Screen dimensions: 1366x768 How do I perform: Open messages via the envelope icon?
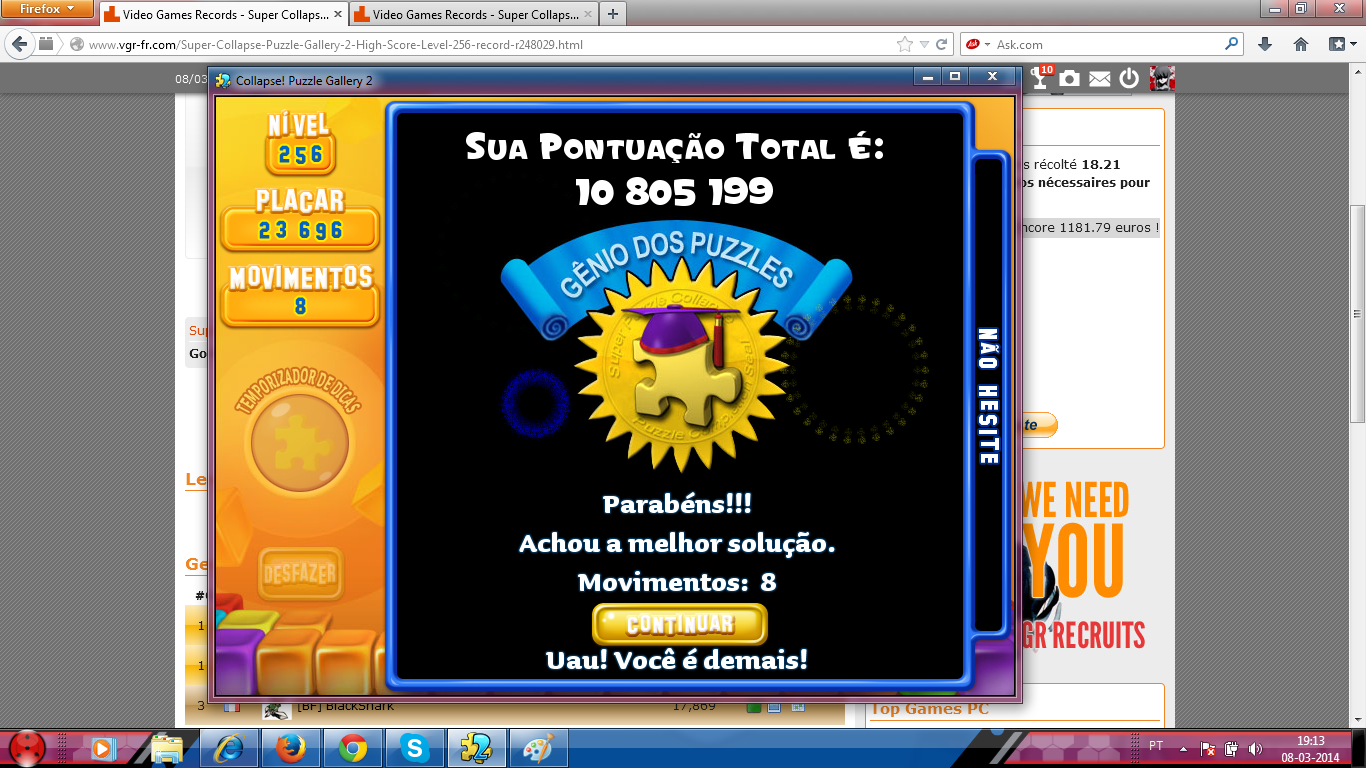[1099, 79]
